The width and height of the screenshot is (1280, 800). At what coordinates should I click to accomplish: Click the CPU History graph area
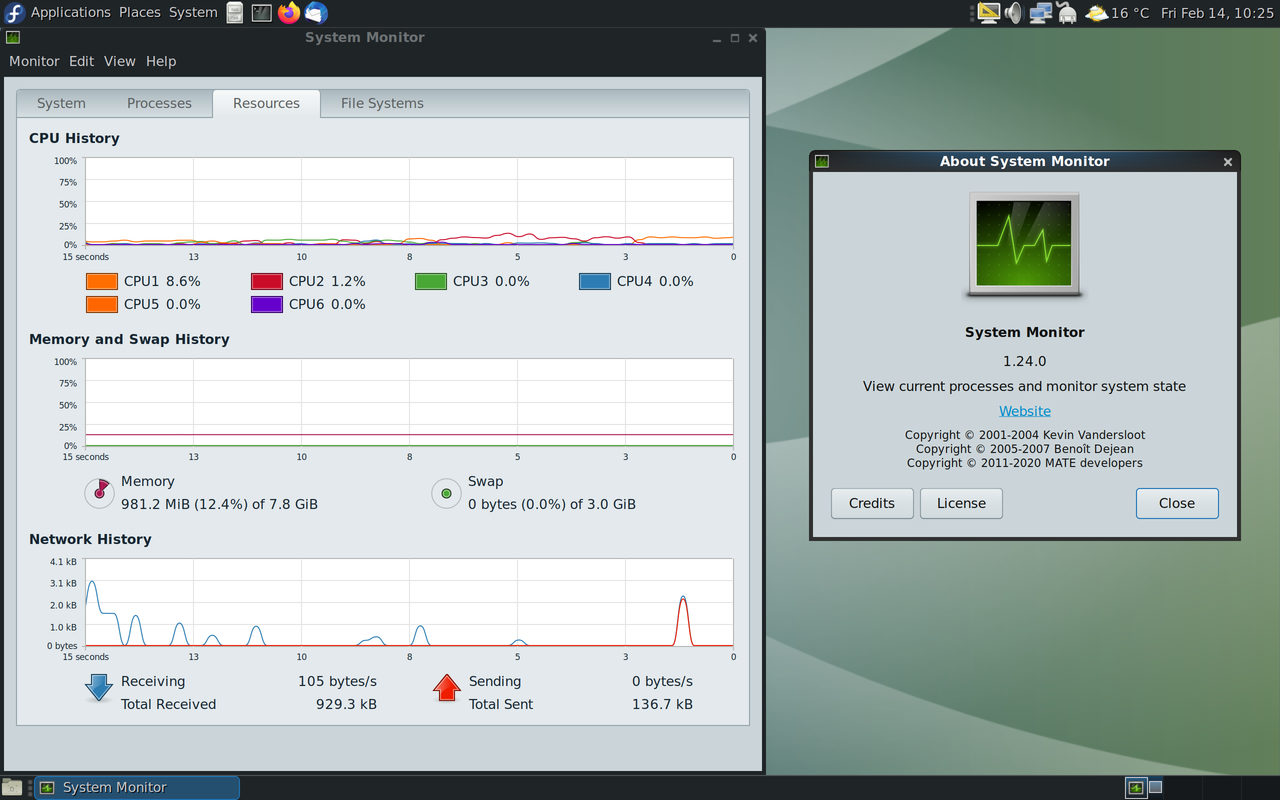[x=409, y=201]
